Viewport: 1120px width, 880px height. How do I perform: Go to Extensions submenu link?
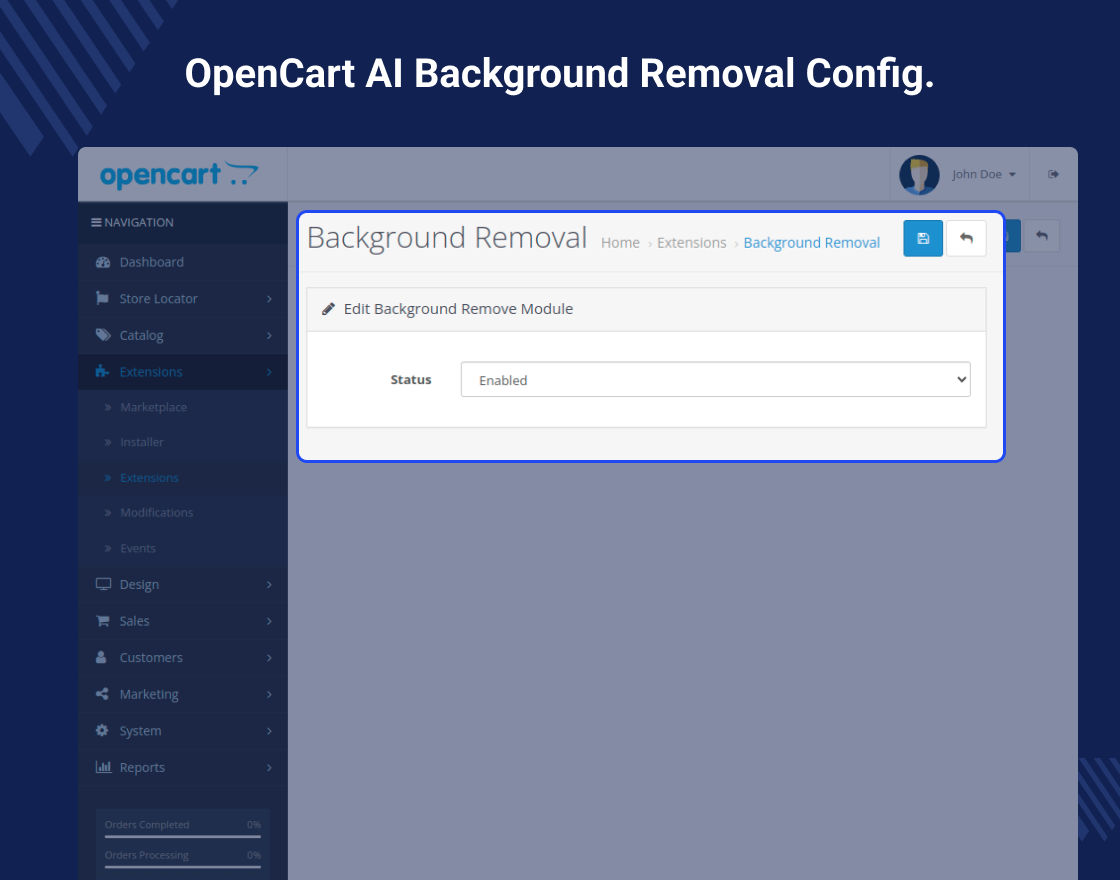[149, 478]
